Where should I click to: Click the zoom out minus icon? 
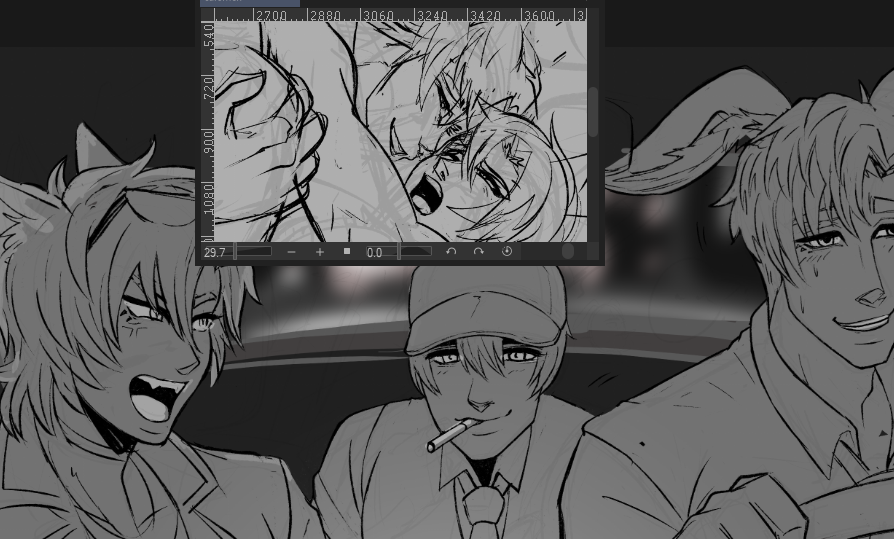tap(291, 252)
